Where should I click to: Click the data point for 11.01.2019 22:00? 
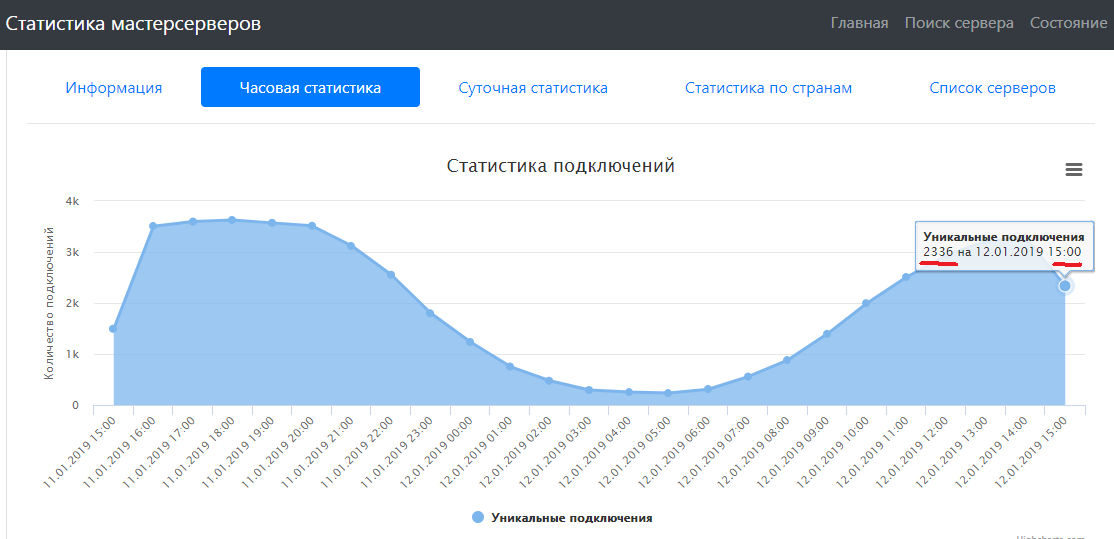pyautogui.click(x=391, y=275)
